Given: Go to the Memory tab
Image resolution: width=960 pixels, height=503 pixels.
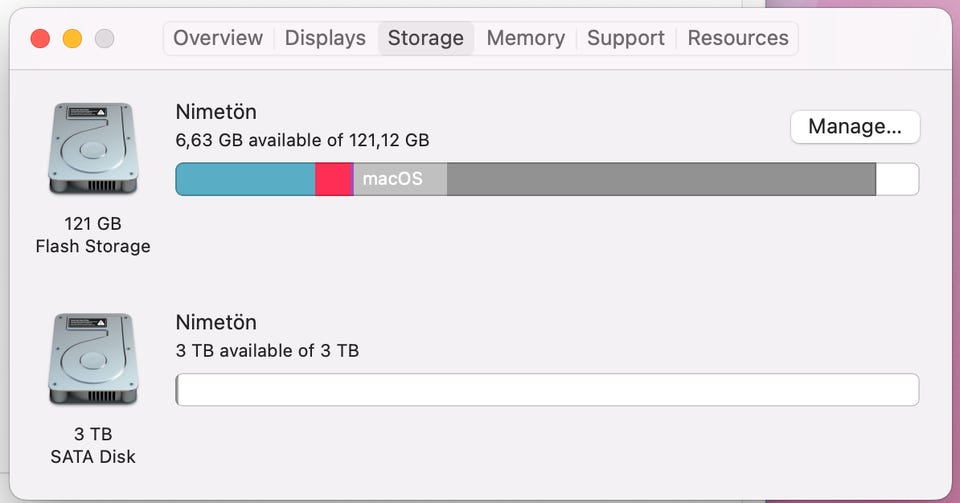Looking at the screenshot, I should 525,38.
